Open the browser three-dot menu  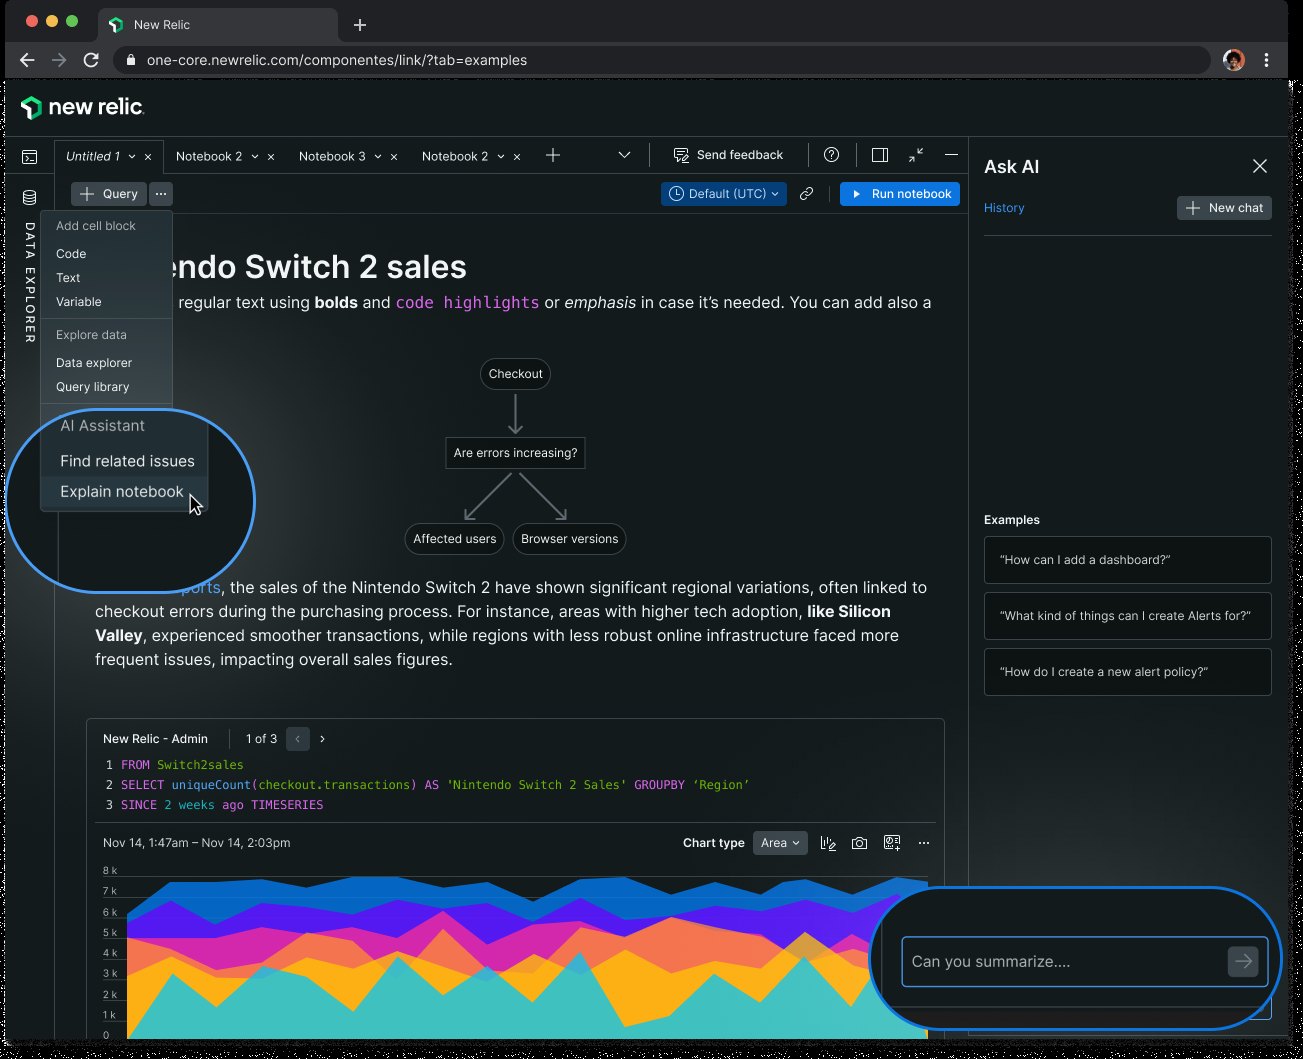click(x=1267, y=60)
